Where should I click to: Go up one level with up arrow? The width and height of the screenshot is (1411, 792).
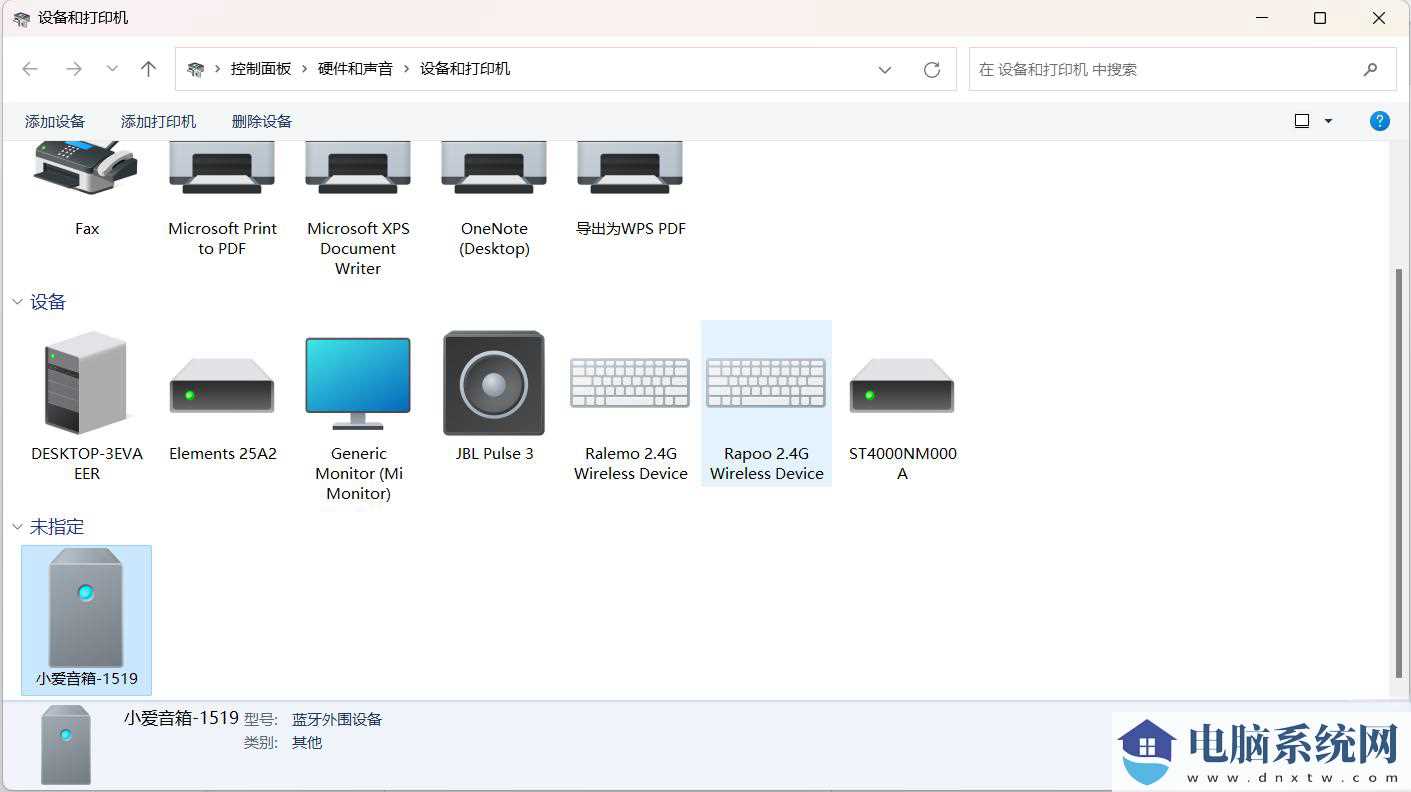point(149,69)
